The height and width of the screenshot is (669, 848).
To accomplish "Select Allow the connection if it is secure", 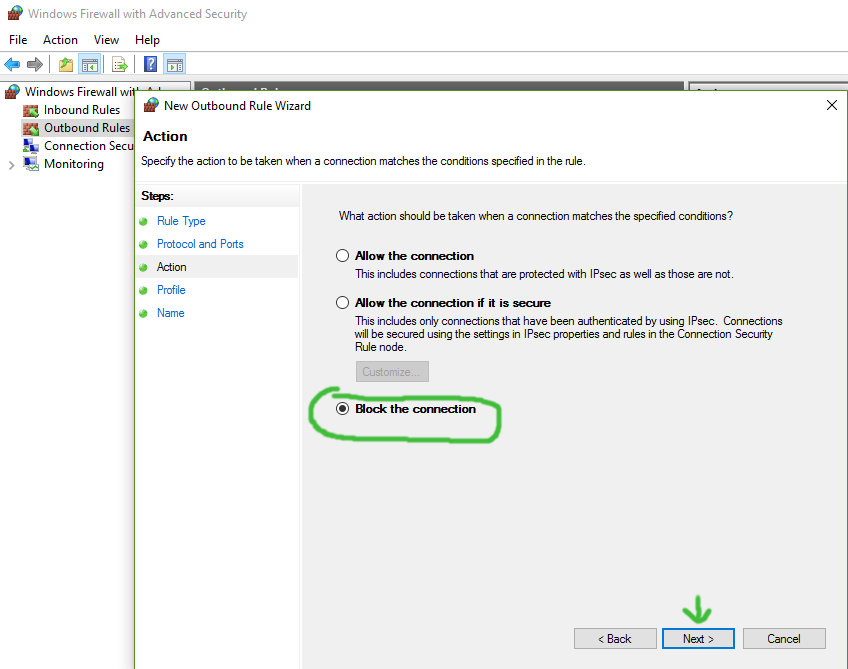I will click(342, 302).
